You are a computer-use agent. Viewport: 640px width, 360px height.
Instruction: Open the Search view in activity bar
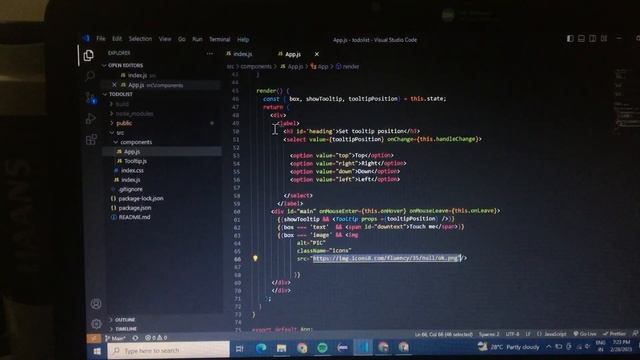90,76
